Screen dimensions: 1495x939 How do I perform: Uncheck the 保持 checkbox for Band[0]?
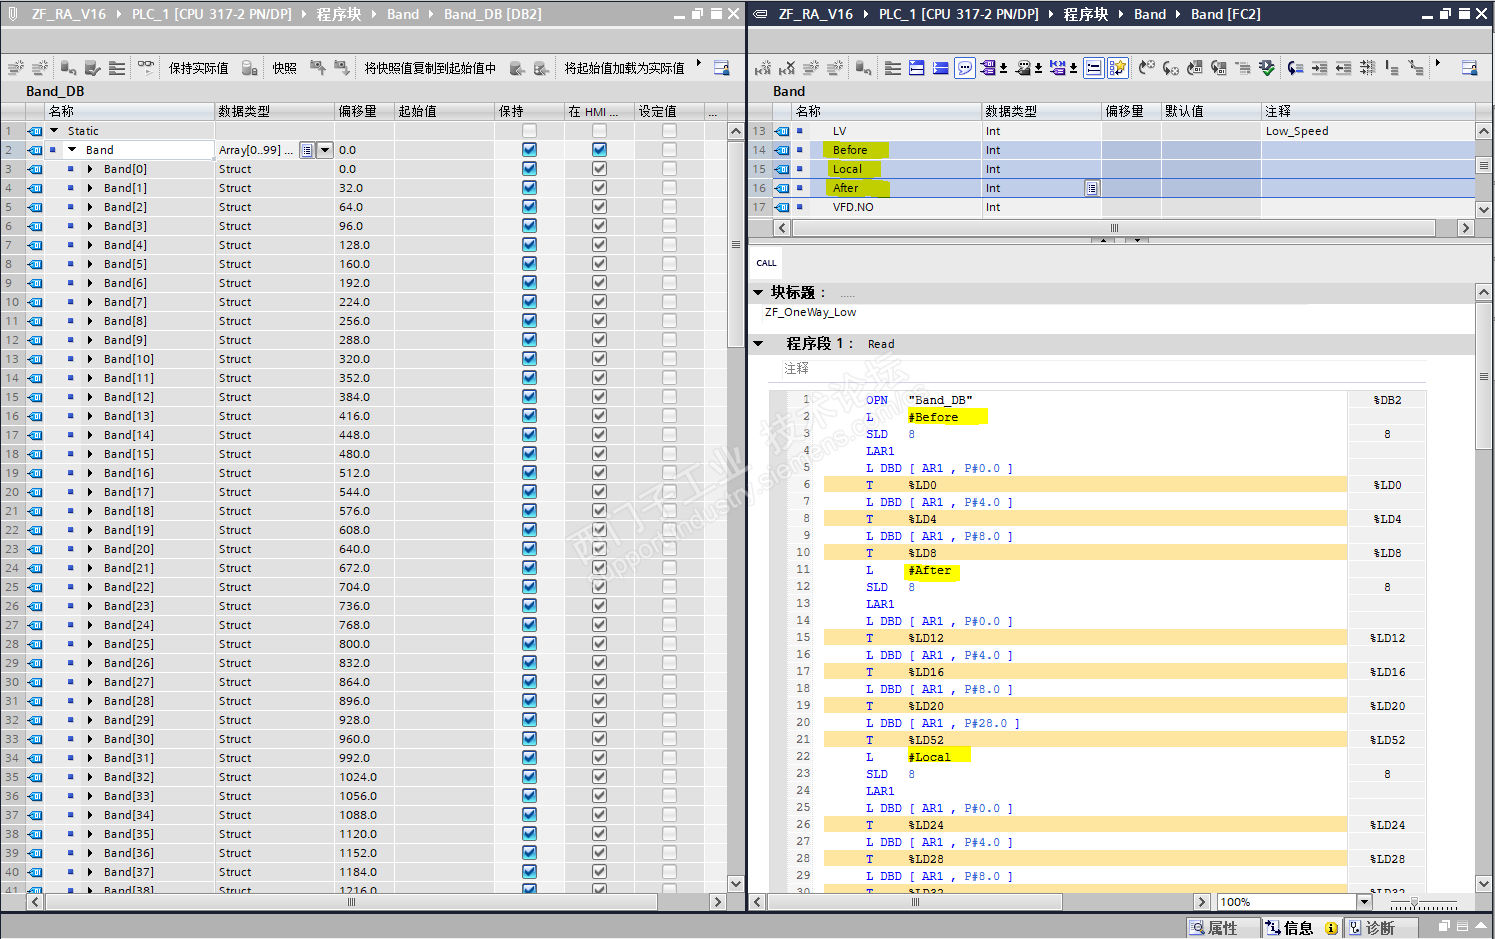coord(529,169)
